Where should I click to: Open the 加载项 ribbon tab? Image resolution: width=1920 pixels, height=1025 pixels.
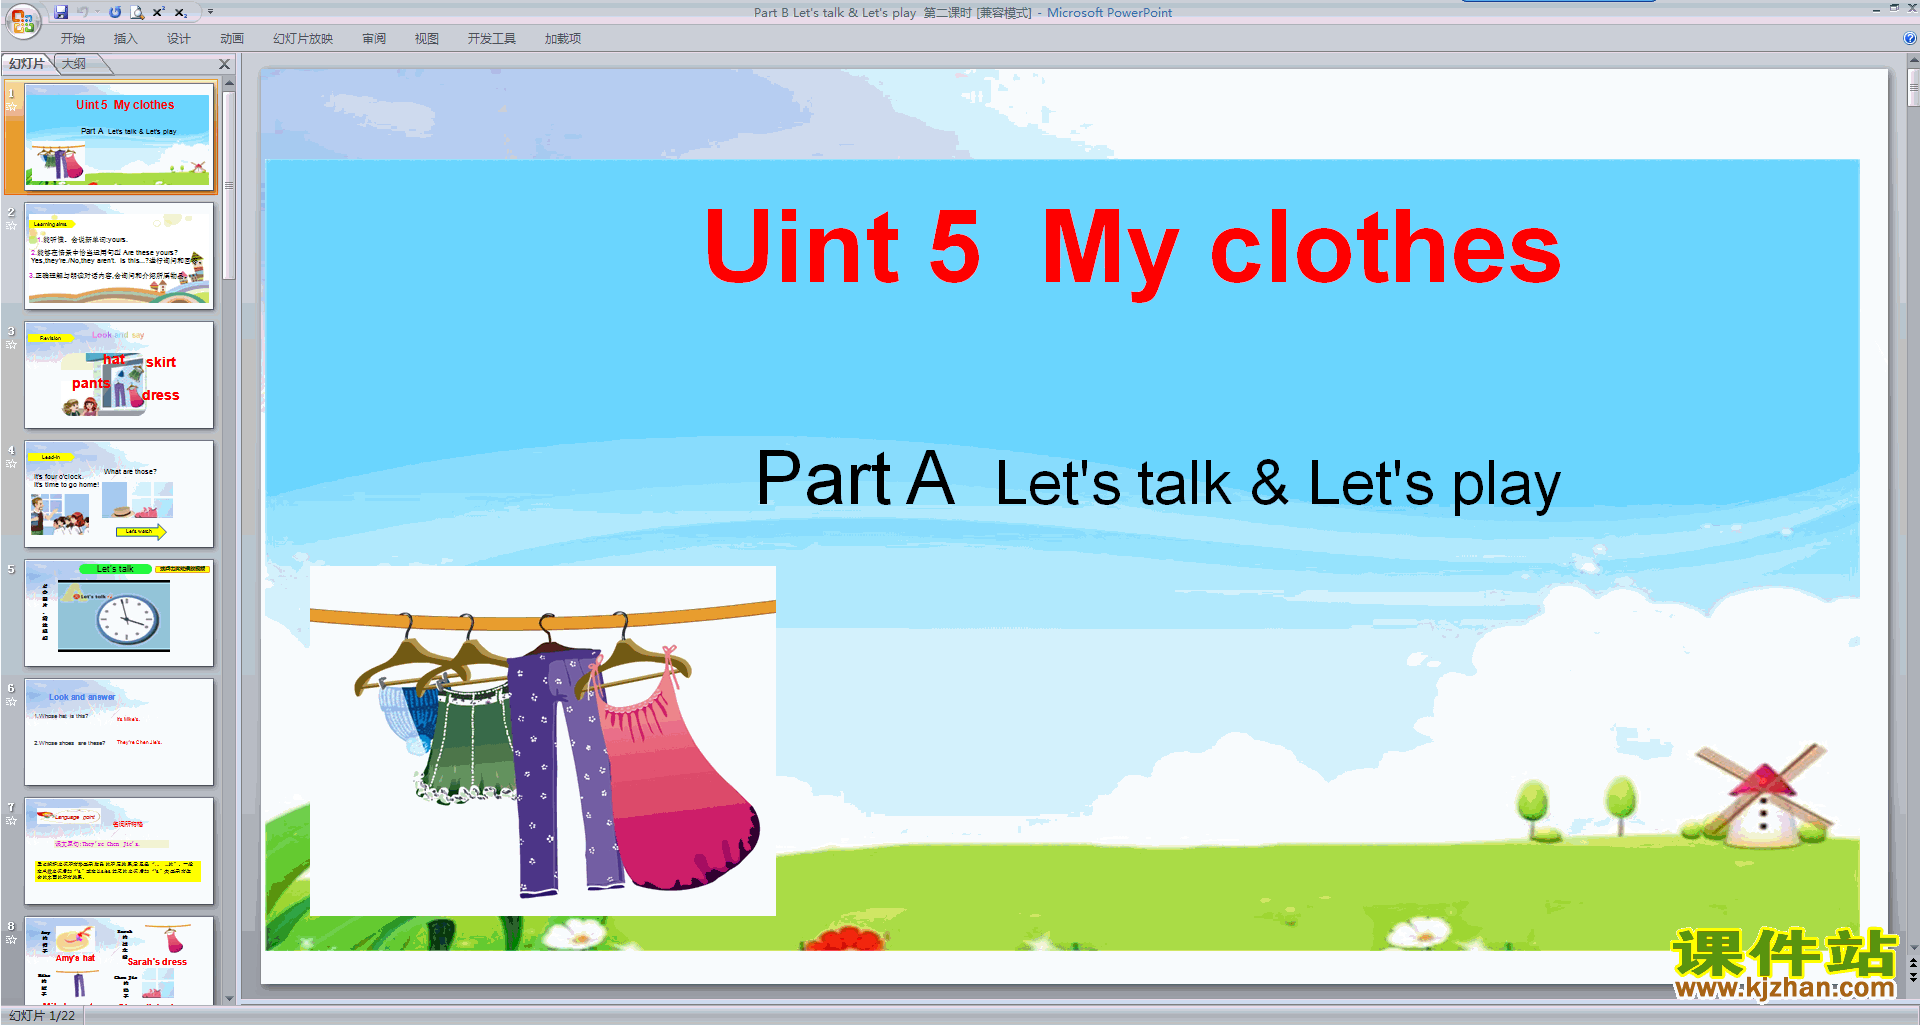(x=563, y=38)
